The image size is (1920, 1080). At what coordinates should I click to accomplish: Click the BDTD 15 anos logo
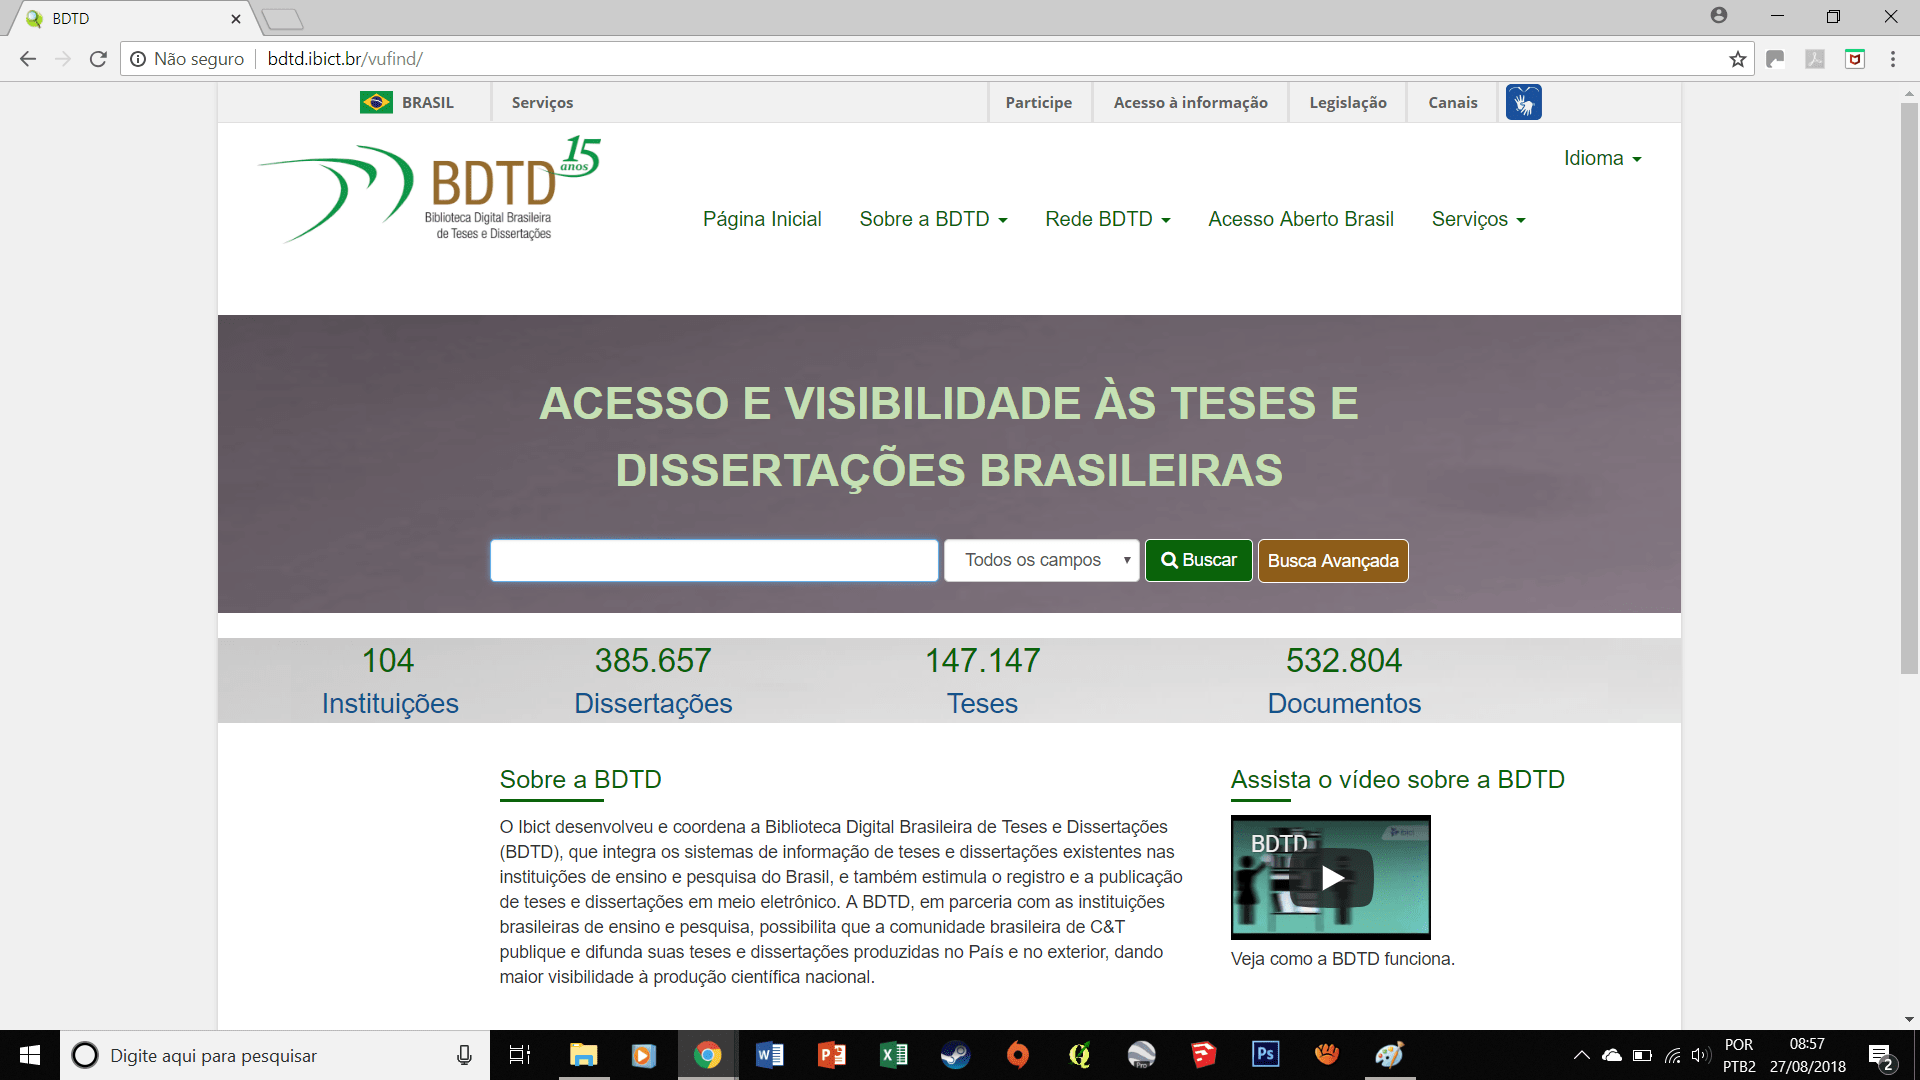[430, 190]
